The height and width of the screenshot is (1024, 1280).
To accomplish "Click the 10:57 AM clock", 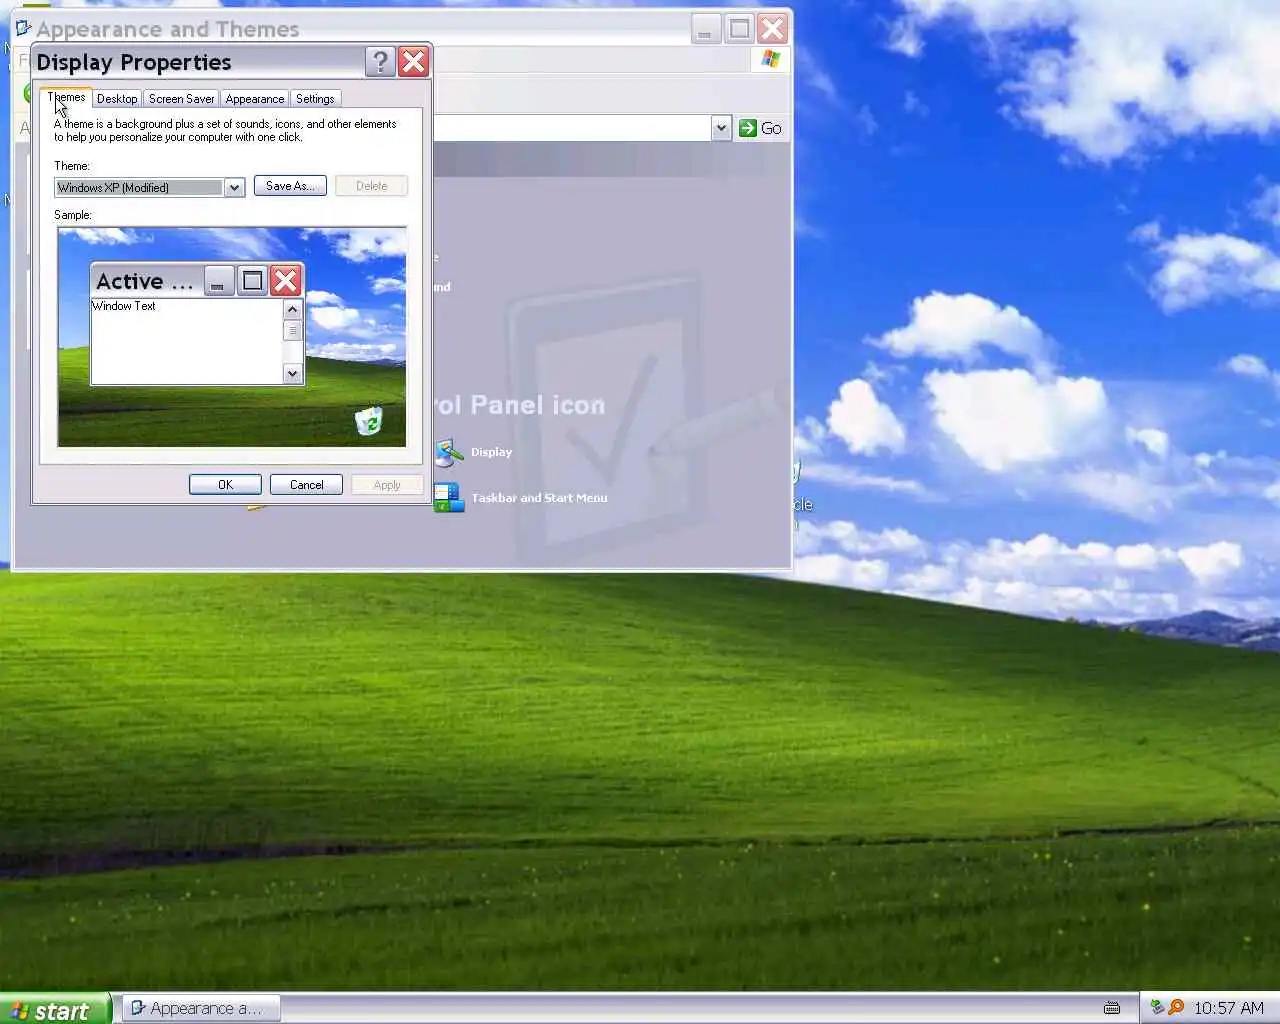I will [x=1229, y=1008].
